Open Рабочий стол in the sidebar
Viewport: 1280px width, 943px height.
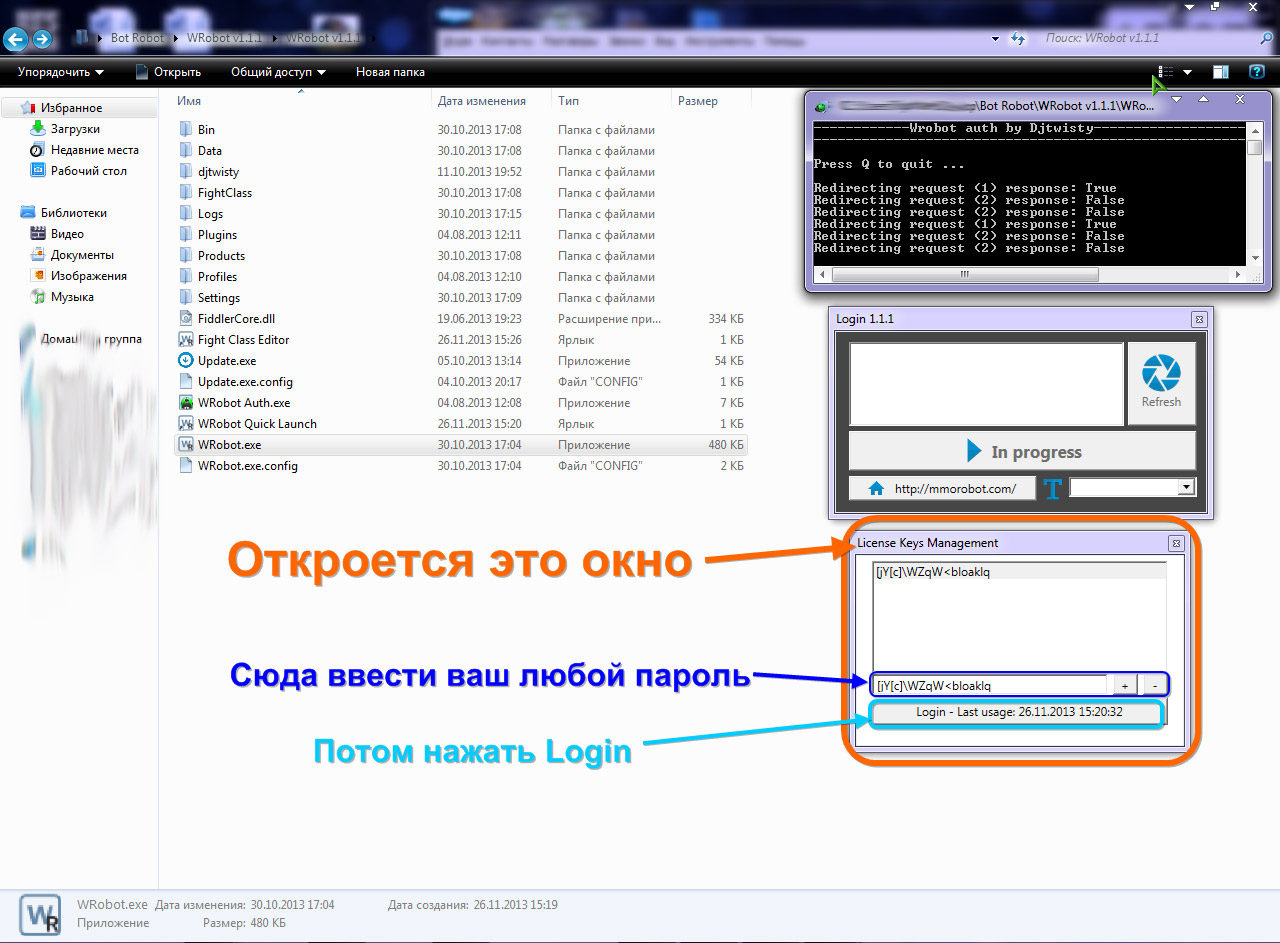[89, 171]
